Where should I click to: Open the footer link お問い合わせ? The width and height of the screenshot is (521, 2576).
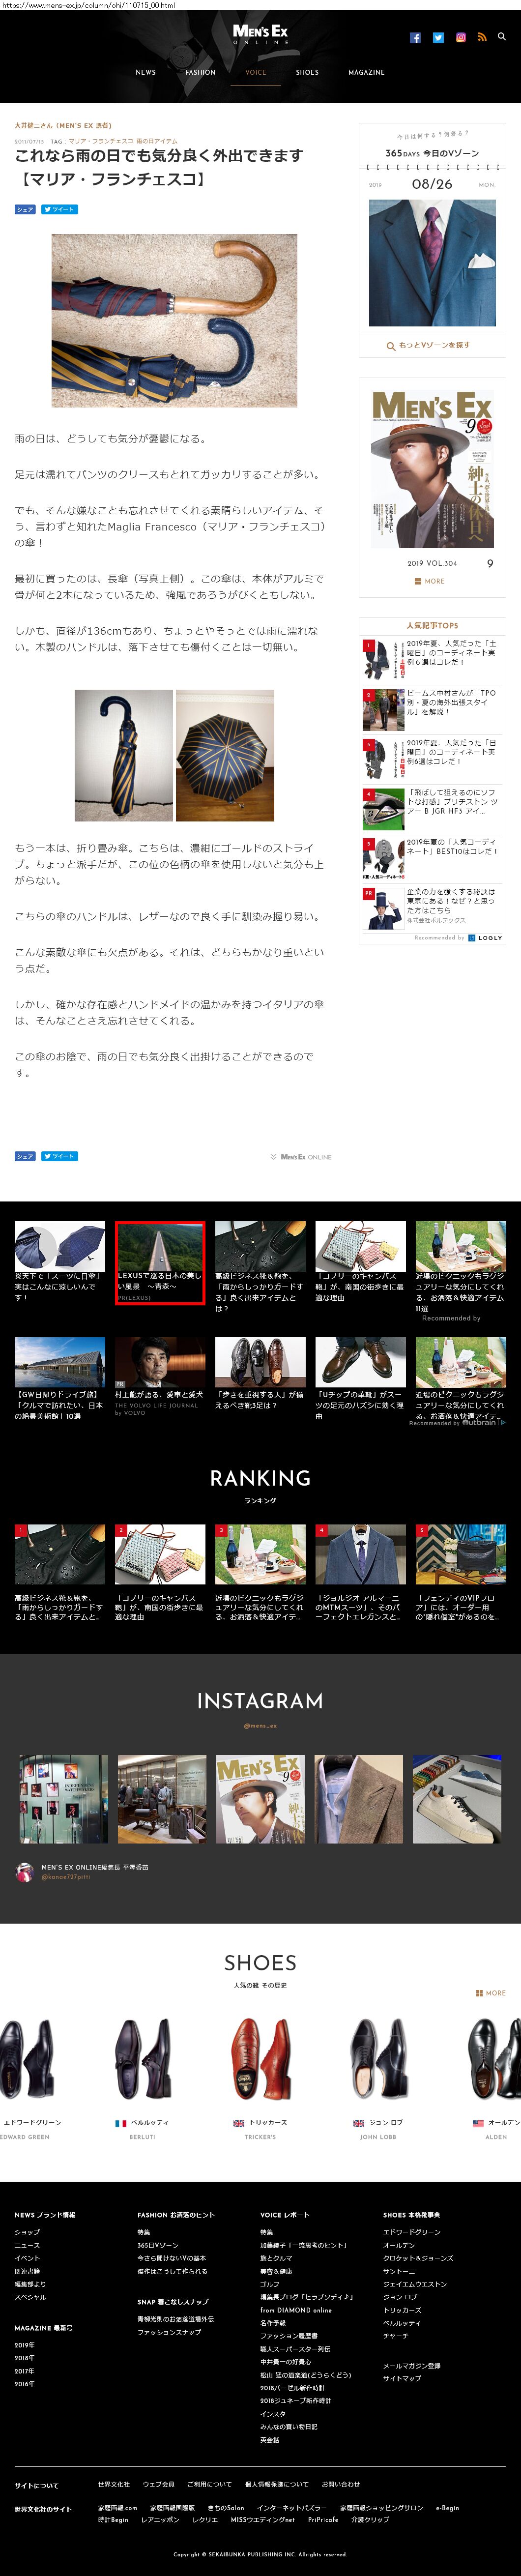click(340, 2484)
